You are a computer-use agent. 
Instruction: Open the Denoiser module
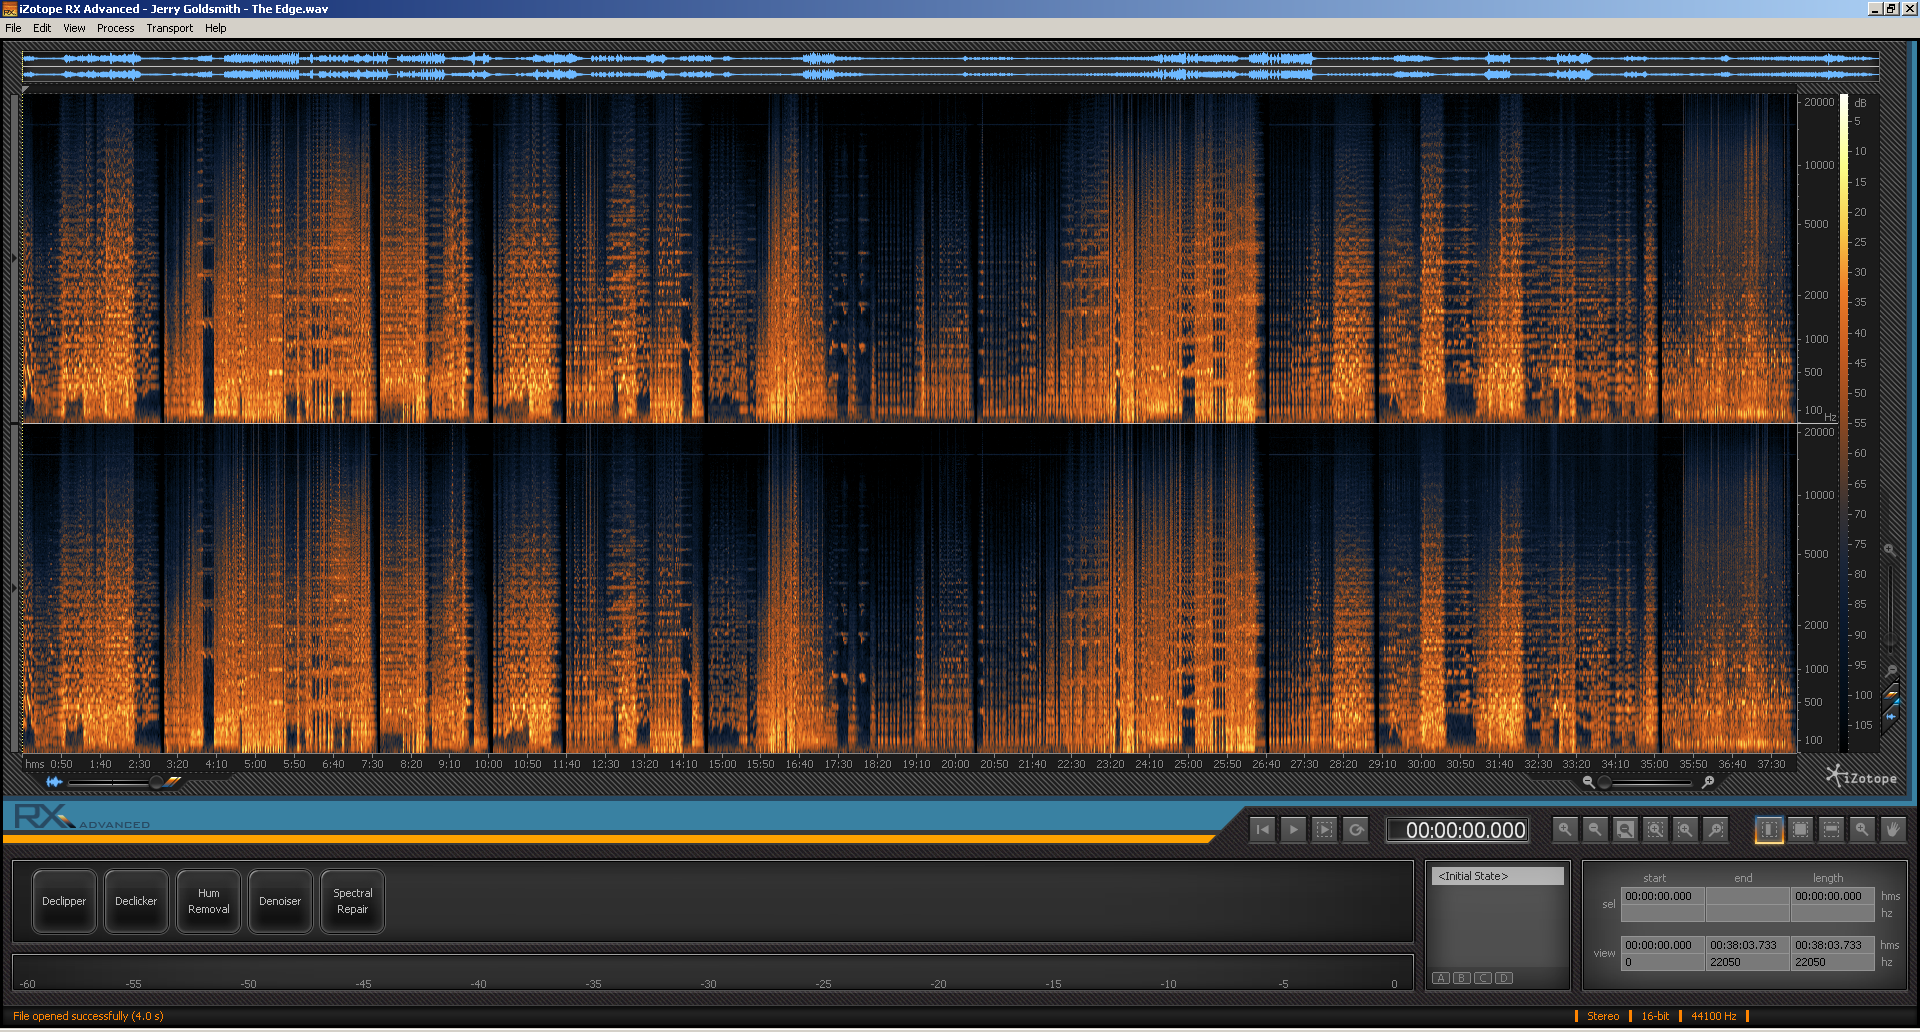[x=280, y=901]
